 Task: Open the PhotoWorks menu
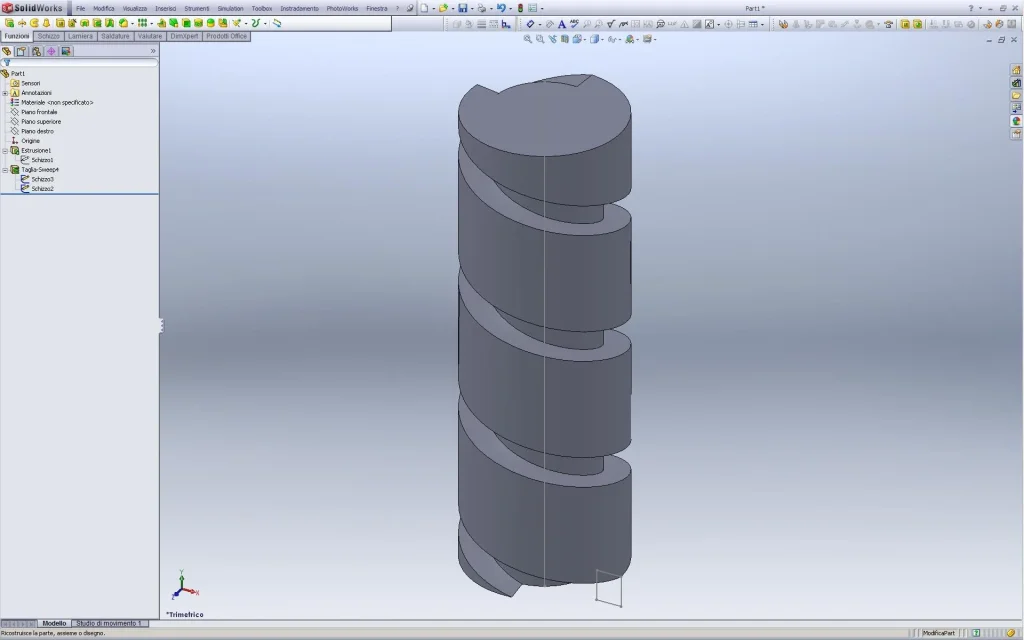click(x=342, y=8)
